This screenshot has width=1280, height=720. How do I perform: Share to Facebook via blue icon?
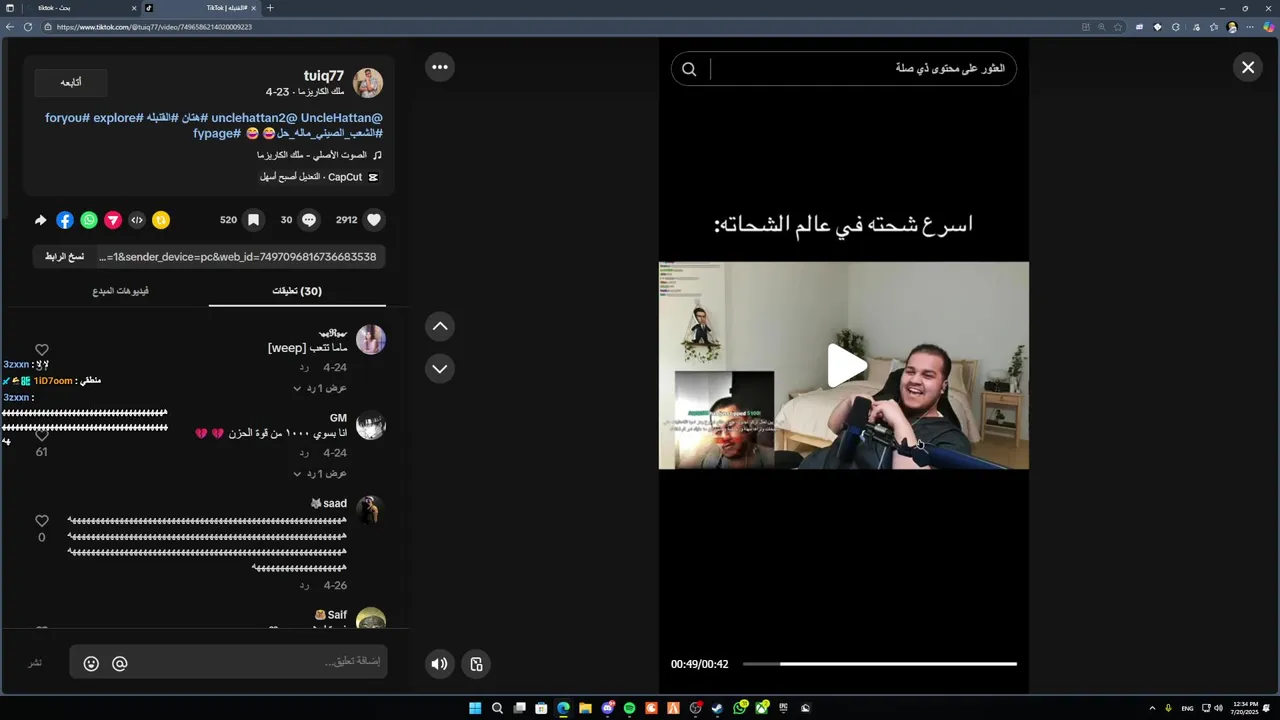point(65,220)
